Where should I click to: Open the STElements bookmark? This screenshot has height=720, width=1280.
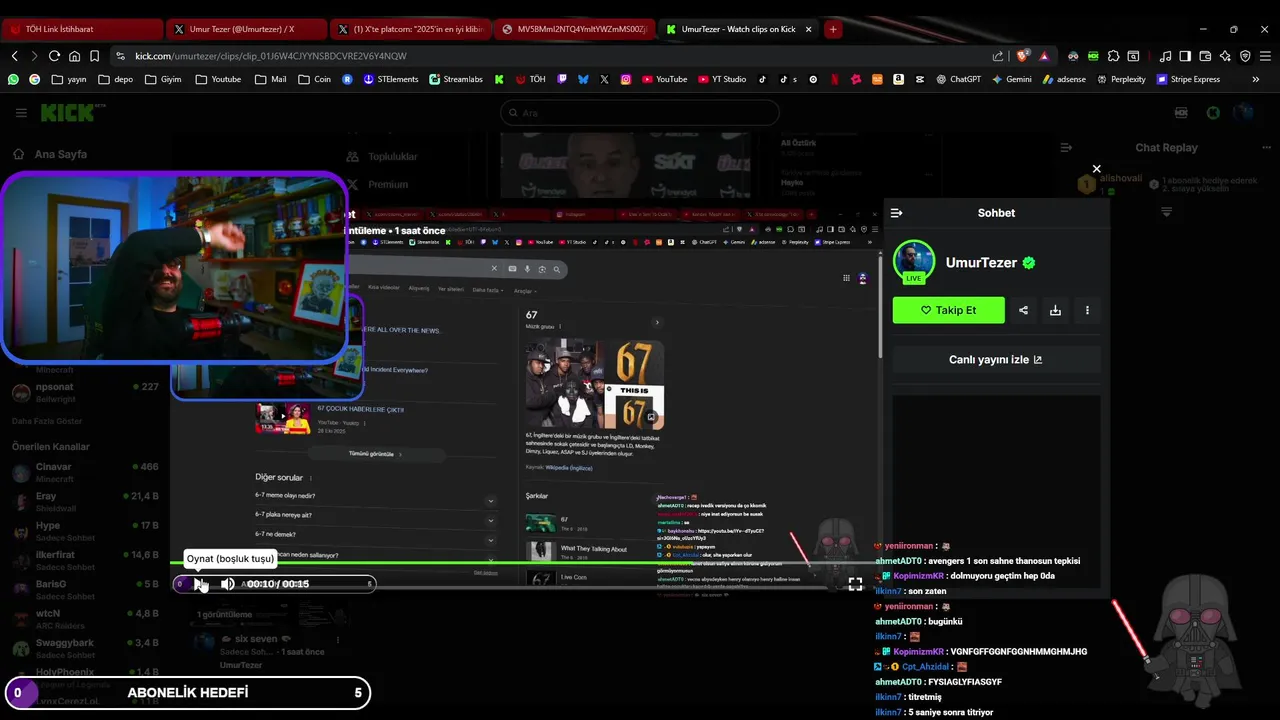[x=391, y=79]
